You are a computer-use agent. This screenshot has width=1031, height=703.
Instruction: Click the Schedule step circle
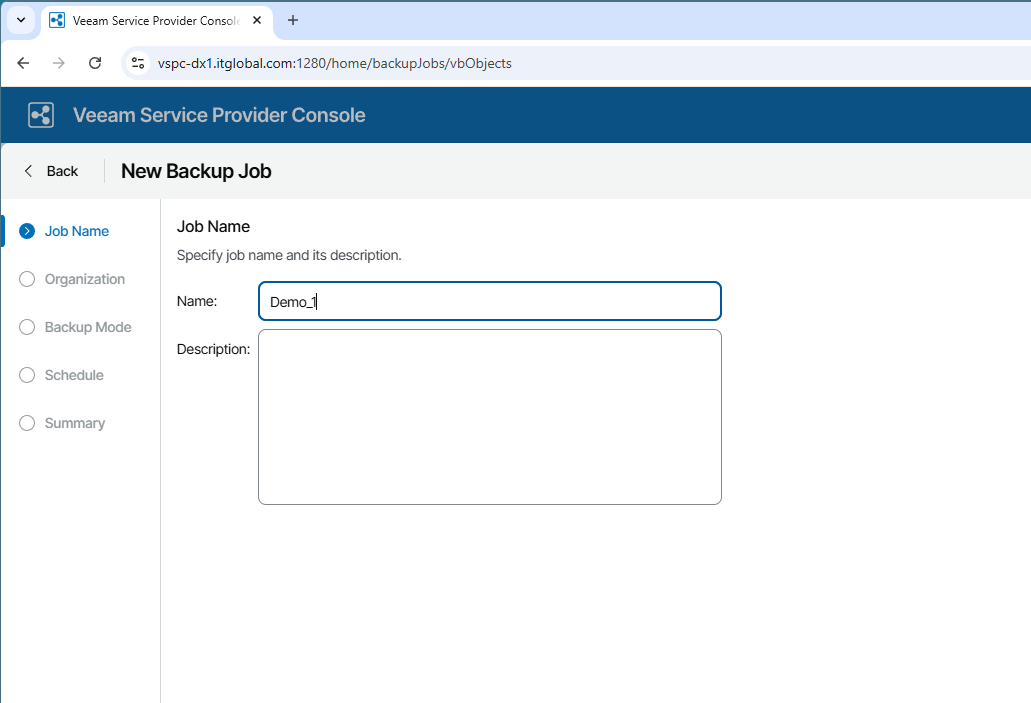[x=27, y=376]
